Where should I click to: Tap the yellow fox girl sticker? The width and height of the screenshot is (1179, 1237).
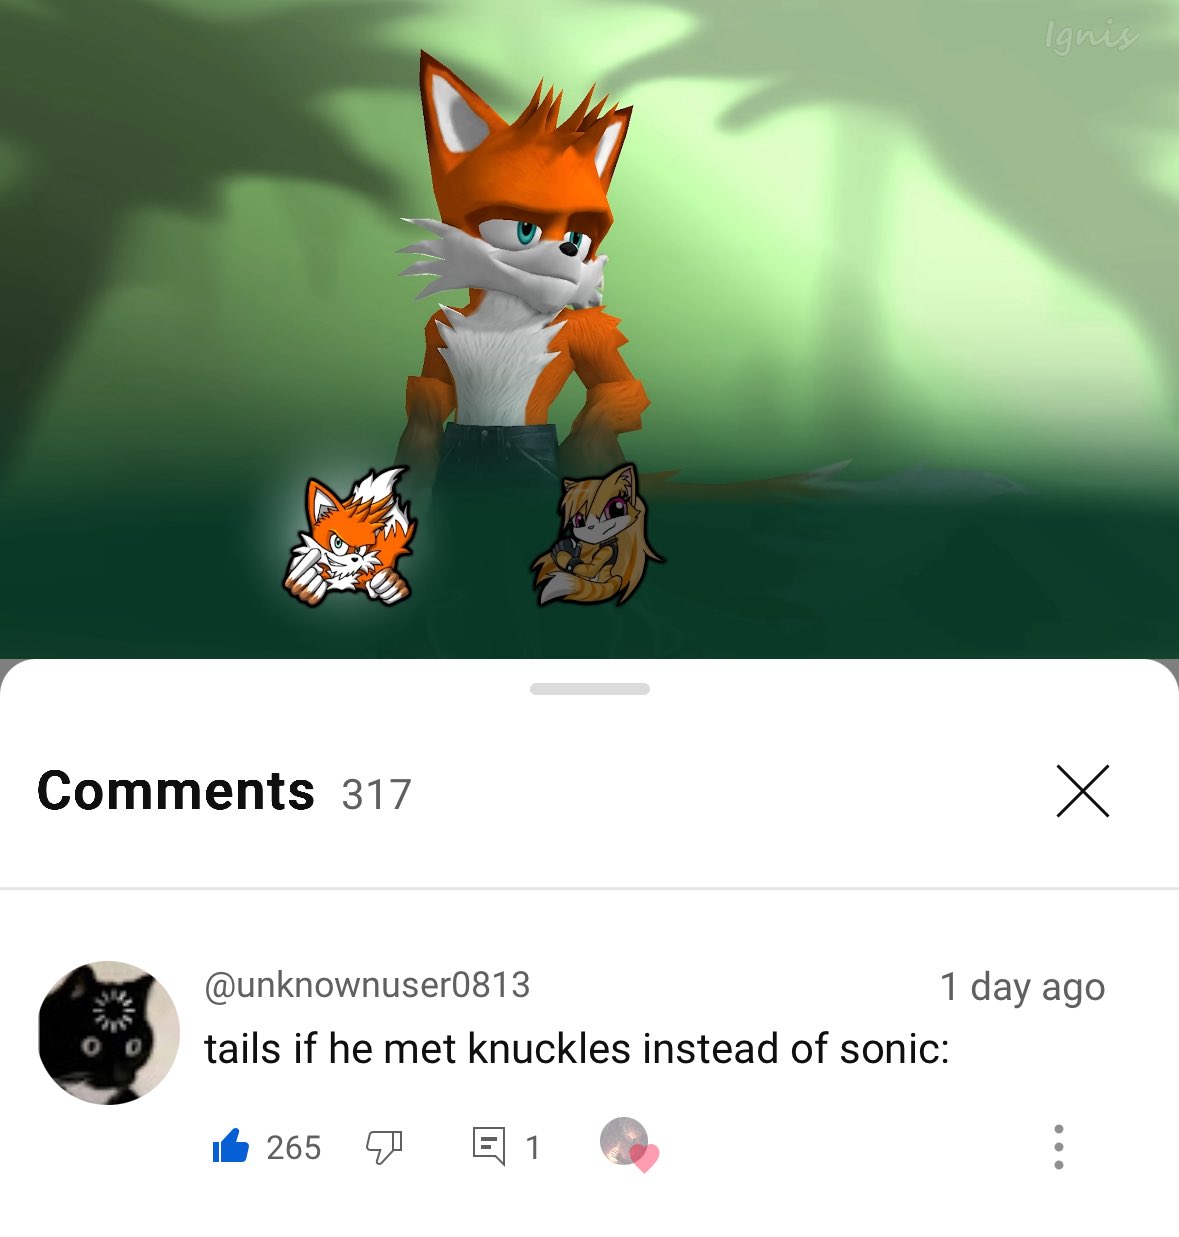pos(598,536)
